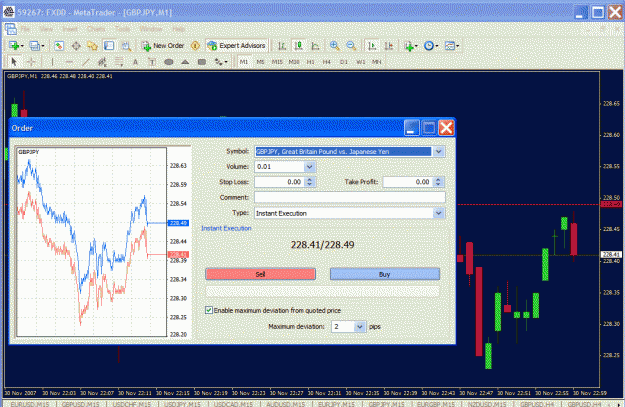625x407 pixels.
Task: Click the red Sell button
Action: [260, 274]
